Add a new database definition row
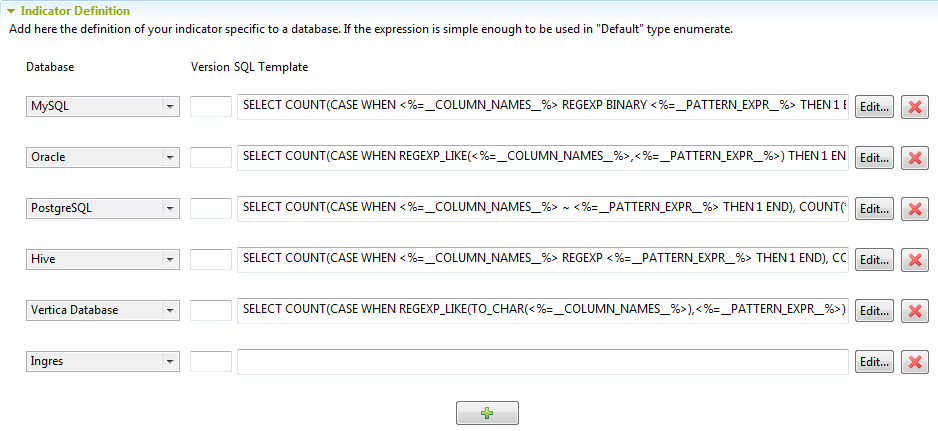Viewport: 938px width, 431px height. [487, 413]
